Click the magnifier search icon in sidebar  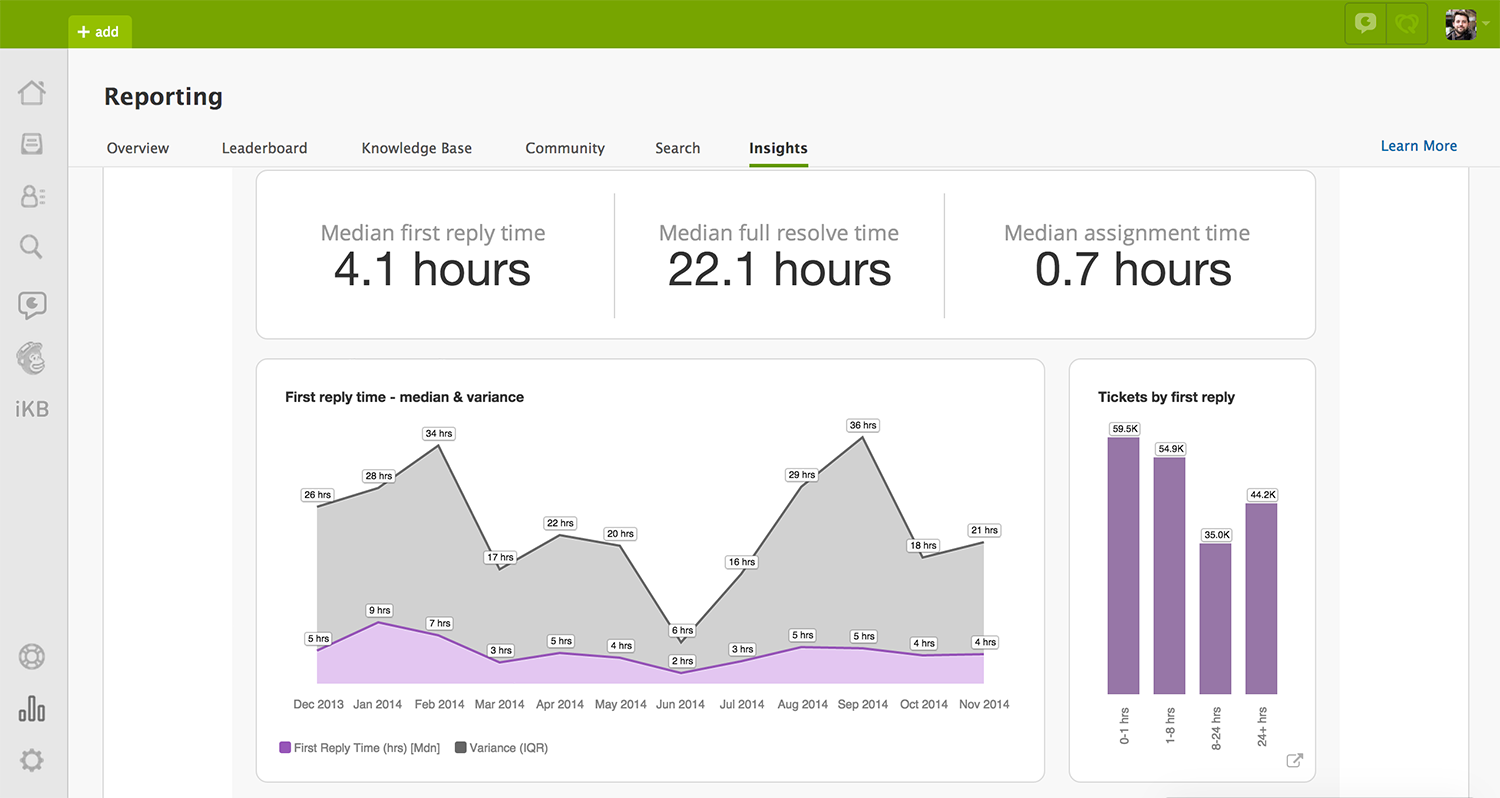click(32, 247)
